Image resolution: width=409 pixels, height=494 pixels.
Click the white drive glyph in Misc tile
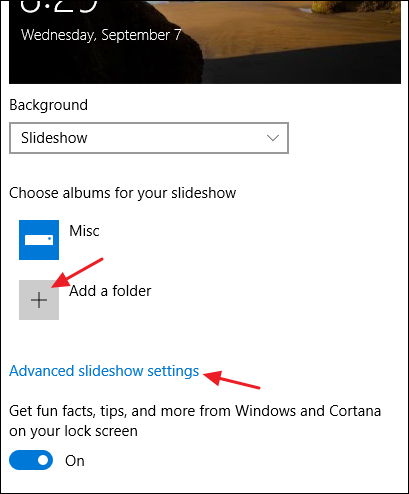pos(39,240)
